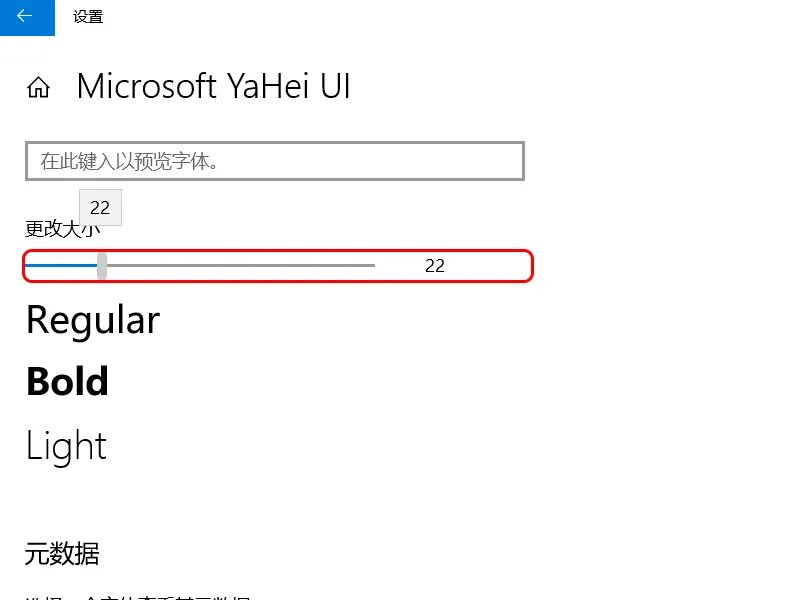This screenshot has height=600, width=800.
Task: Select the Light font sample text
Action: click(66, 446)
